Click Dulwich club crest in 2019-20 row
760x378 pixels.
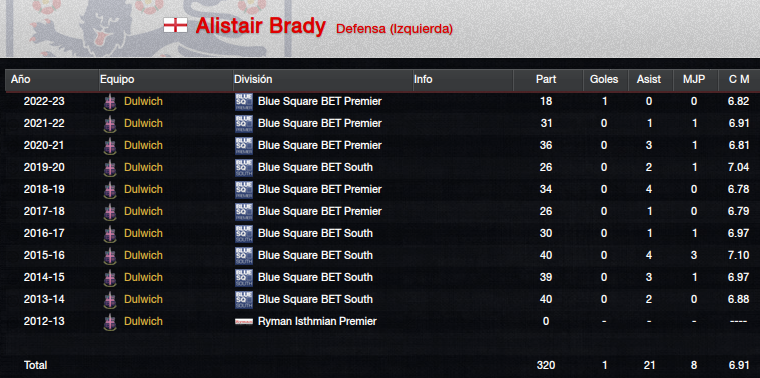tap(111, 168)
